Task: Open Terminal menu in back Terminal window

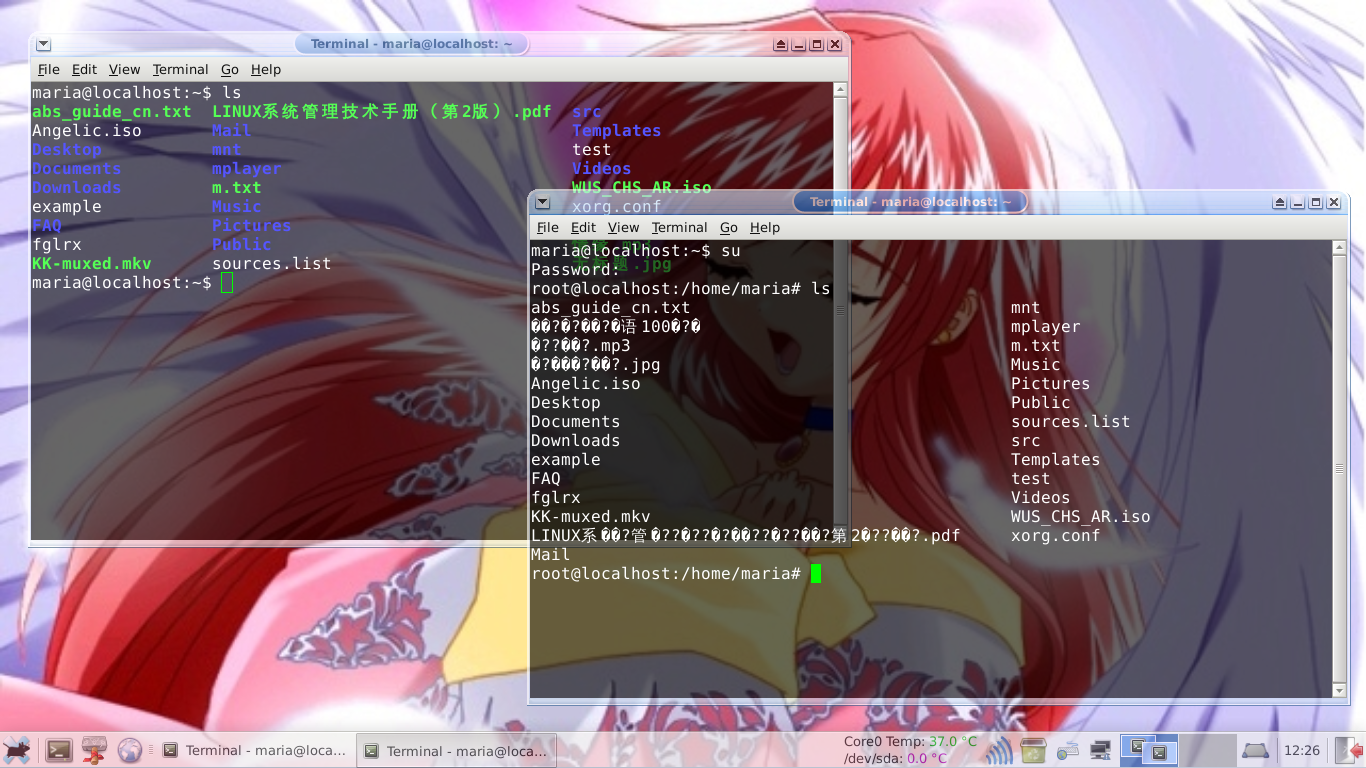Action: [180, 69]
